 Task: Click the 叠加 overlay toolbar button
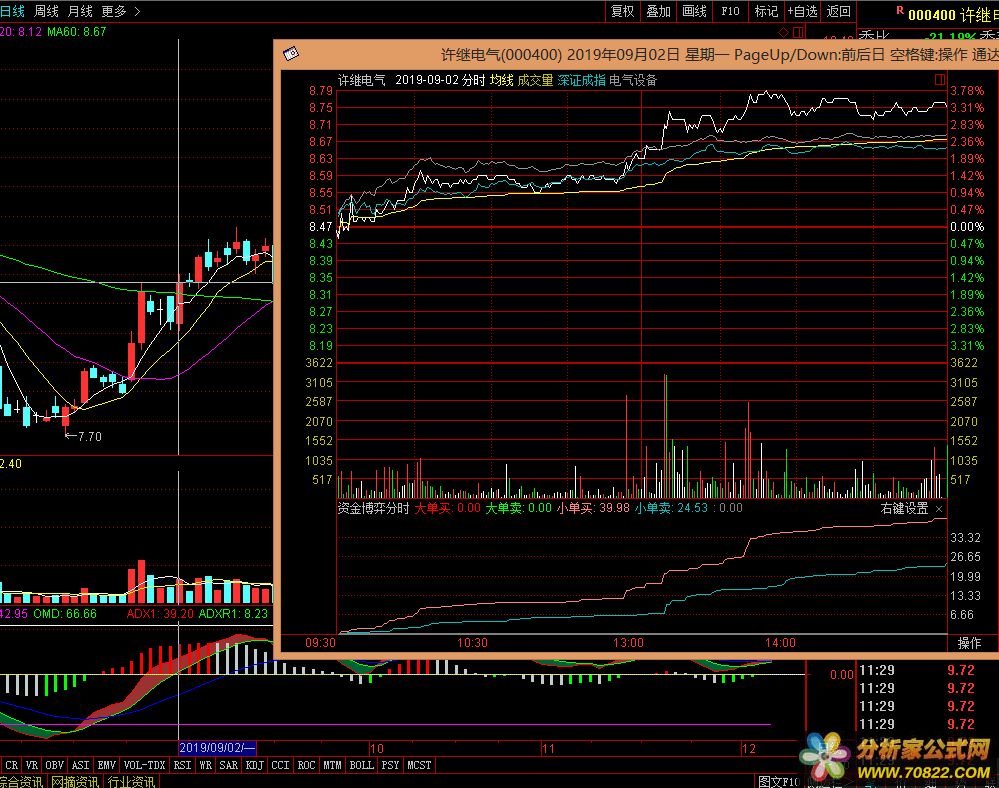pyautogui.click(x=658, y=11)
